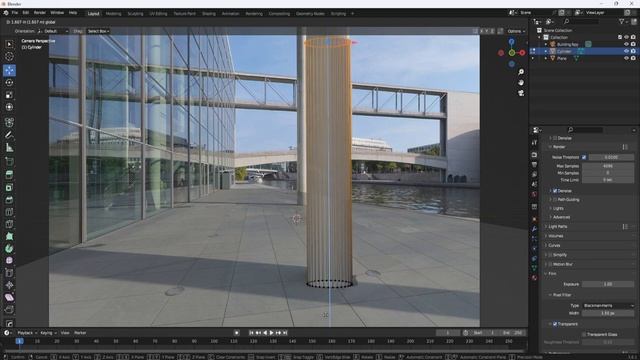Choose the Smooth vertices tool
Screen dimensions: 640x360
9,260
